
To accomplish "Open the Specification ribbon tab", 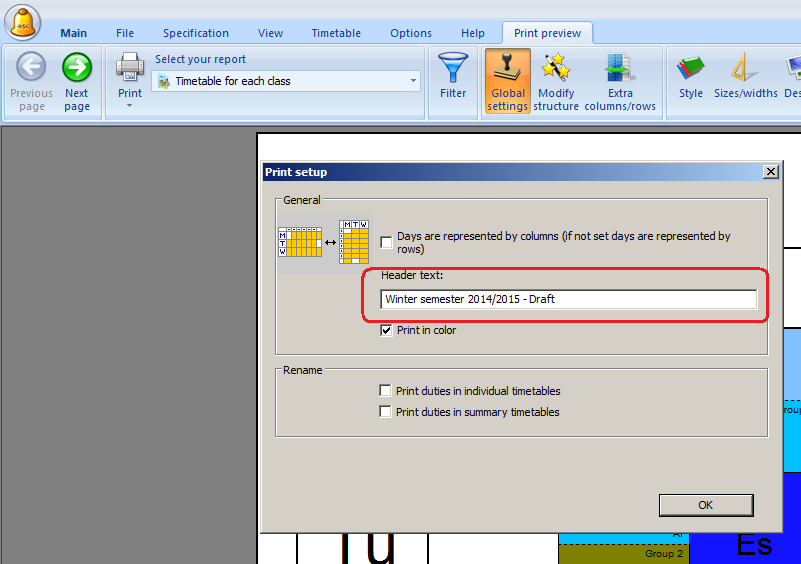I will [196, 33].
